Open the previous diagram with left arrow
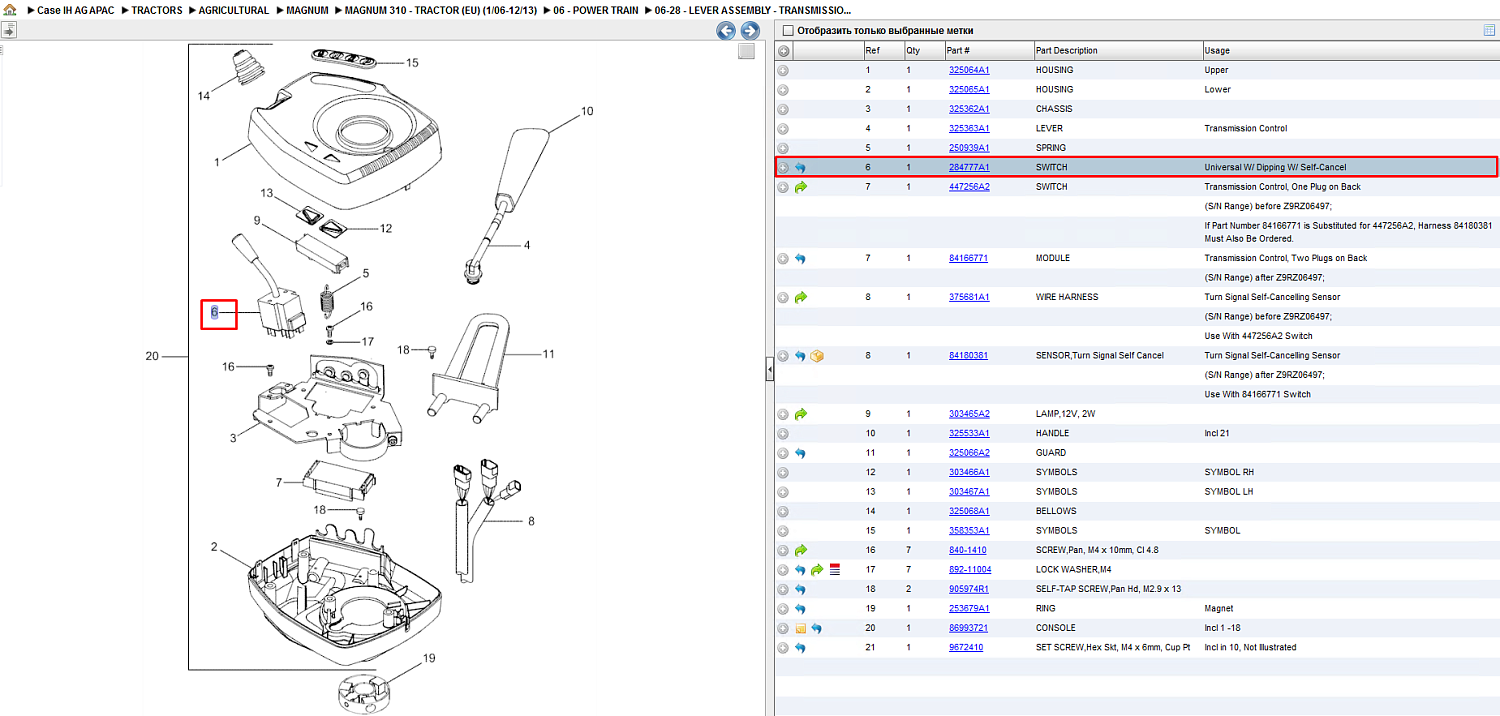Image resolution: width=1500 pixels, height=716 pixels. coord(726,31)
